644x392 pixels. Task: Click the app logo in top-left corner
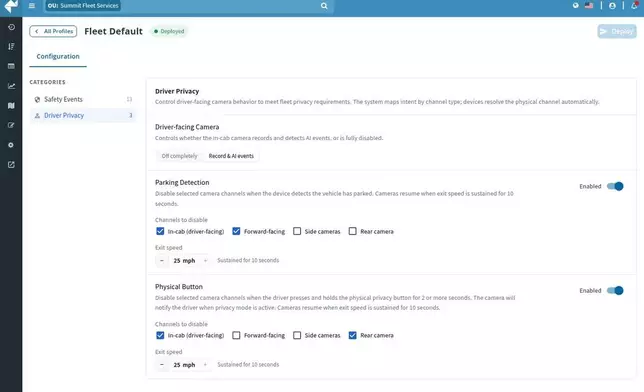click(x=11, y=6)
